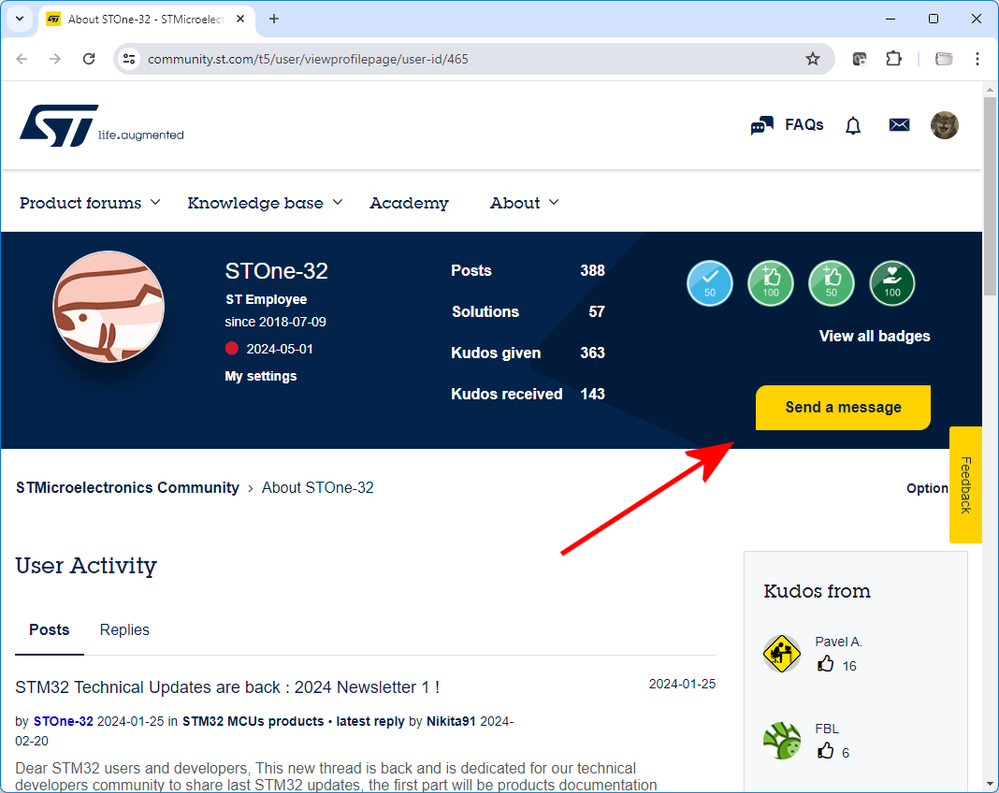
Task: Open the STM32 MCUs products board link
Action: (x=253, y=721)
